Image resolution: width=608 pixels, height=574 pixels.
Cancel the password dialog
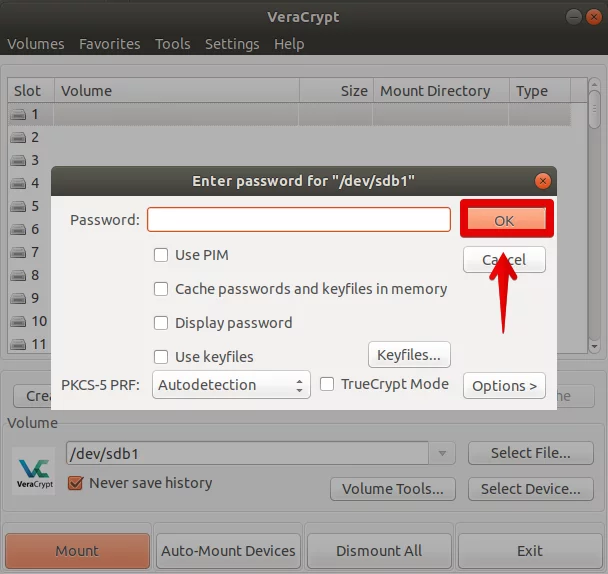(504, 259)
